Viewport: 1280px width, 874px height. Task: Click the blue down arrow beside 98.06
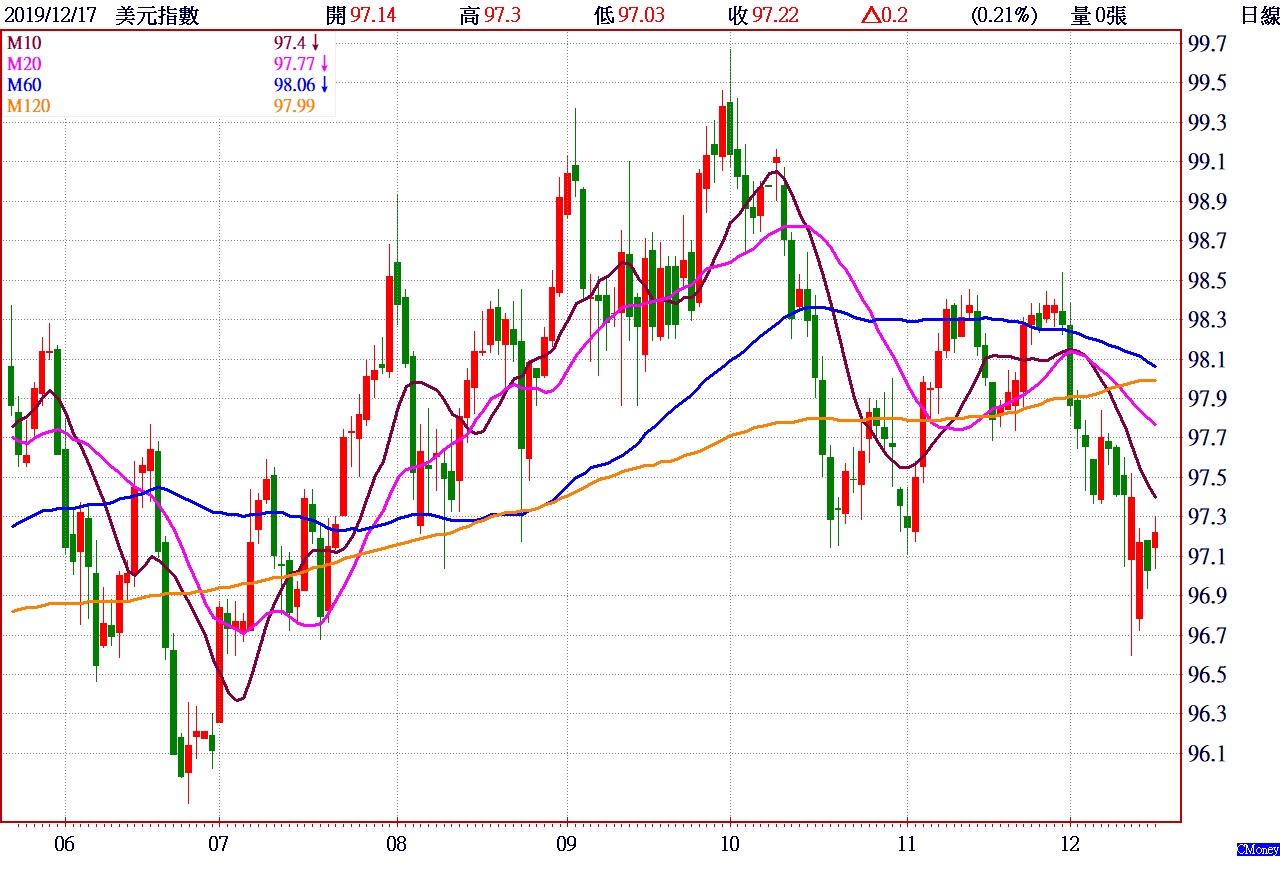tap(323, 85)
